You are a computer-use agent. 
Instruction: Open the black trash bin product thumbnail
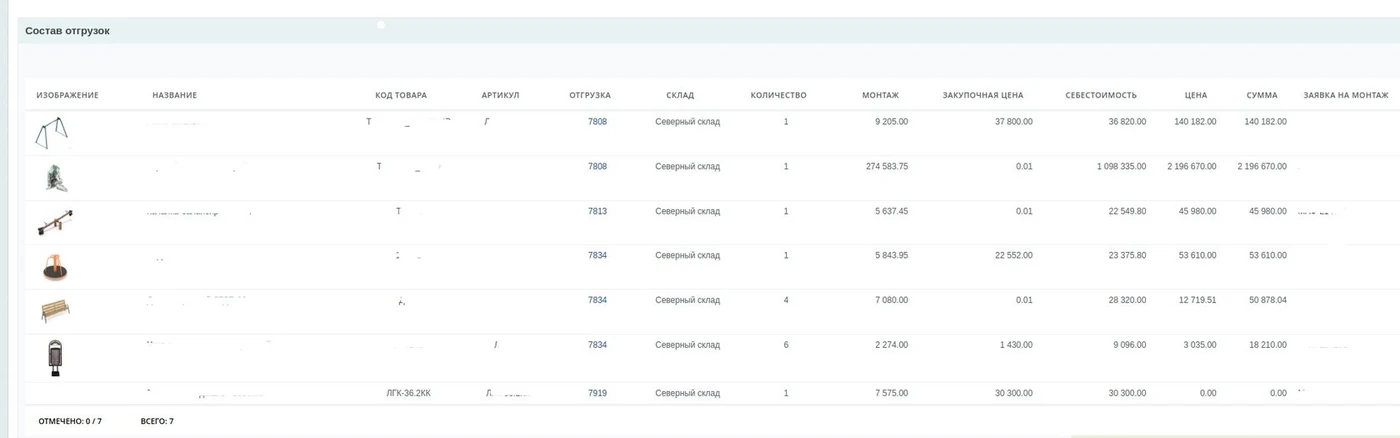tap(56, 357)
